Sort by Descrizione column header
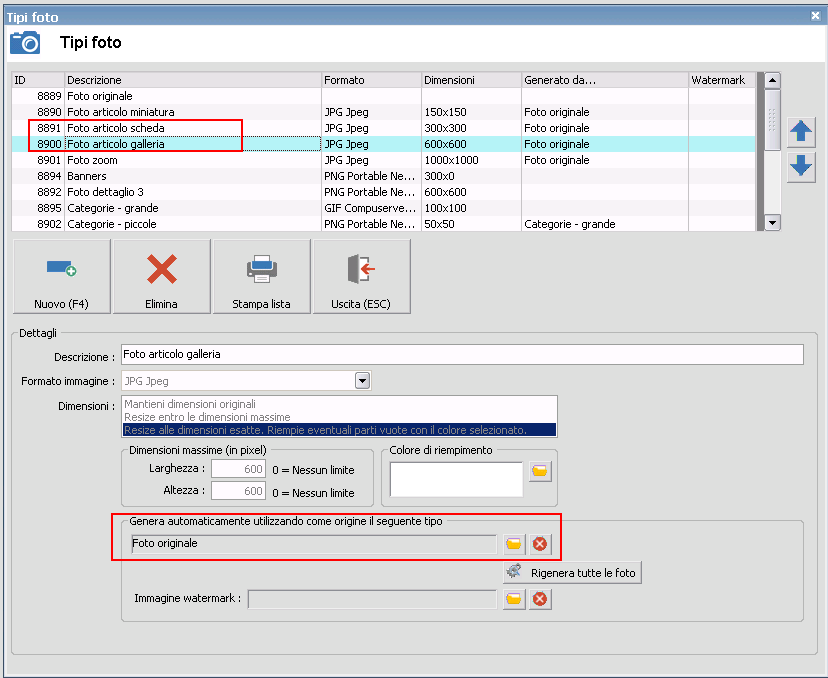828x678 pixels. coord(193,80)
